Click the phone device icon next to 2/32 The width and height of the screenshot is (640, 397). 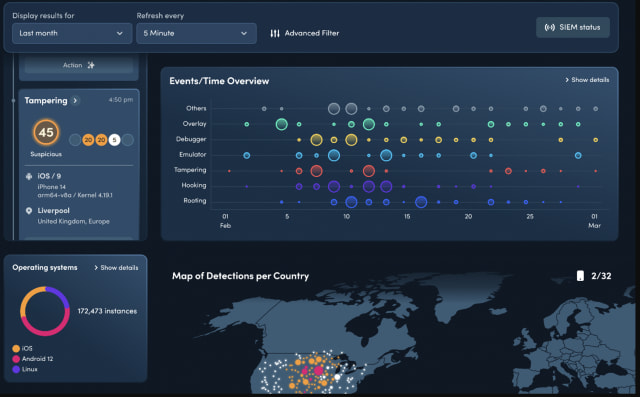coord(580,276)
